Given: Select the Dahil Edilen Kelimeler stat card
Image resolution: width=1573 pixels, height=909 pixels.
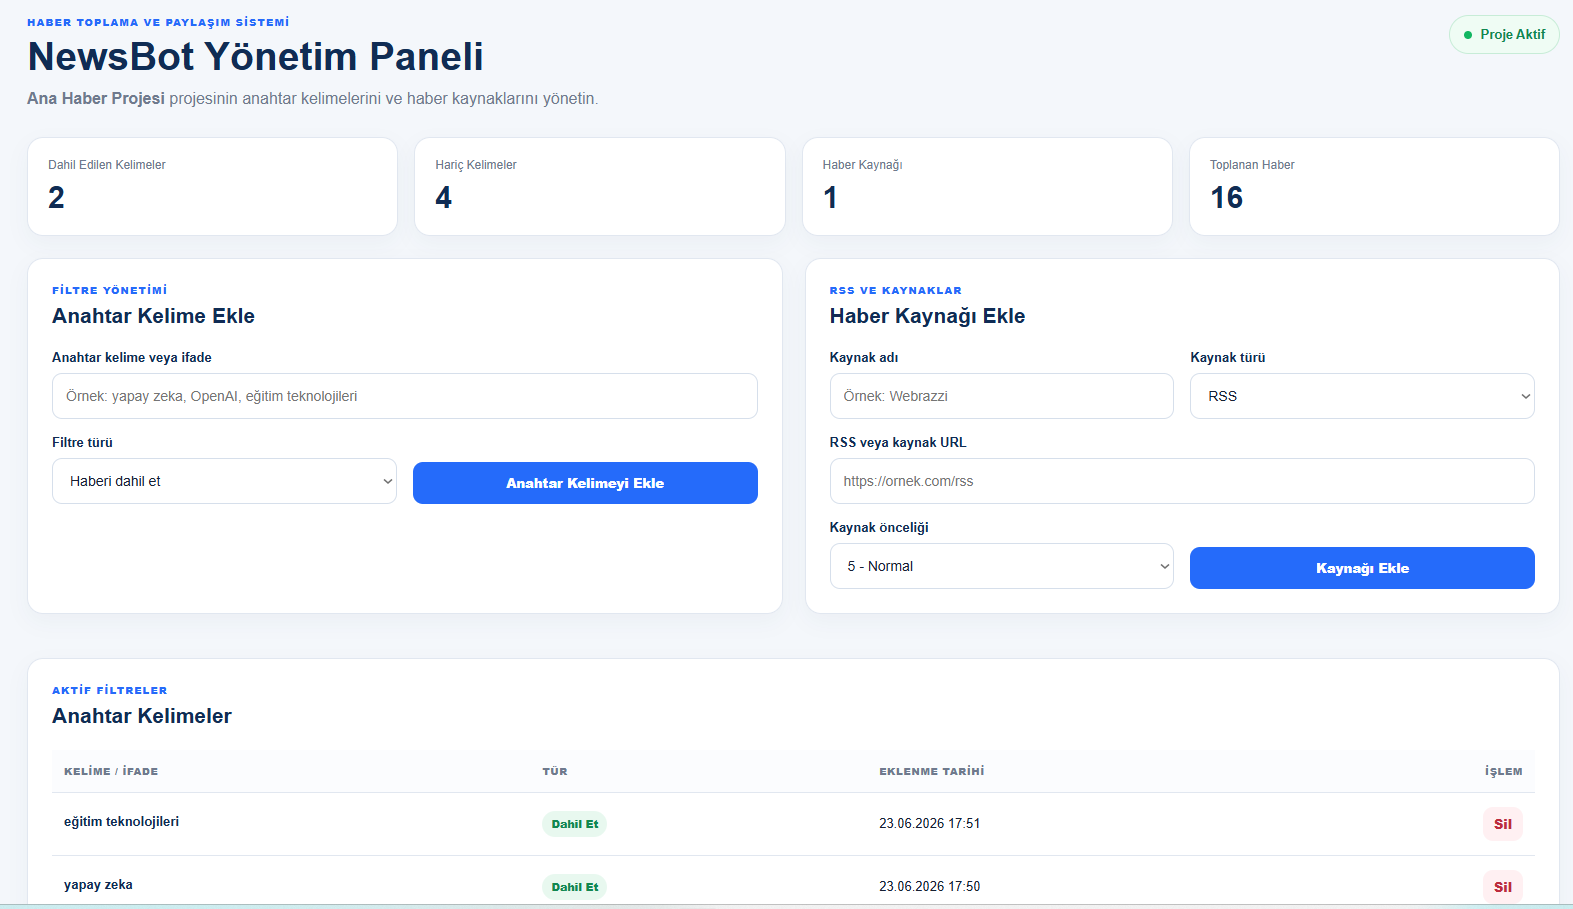Looking at the screenshot, I should [x=212, y=186].
